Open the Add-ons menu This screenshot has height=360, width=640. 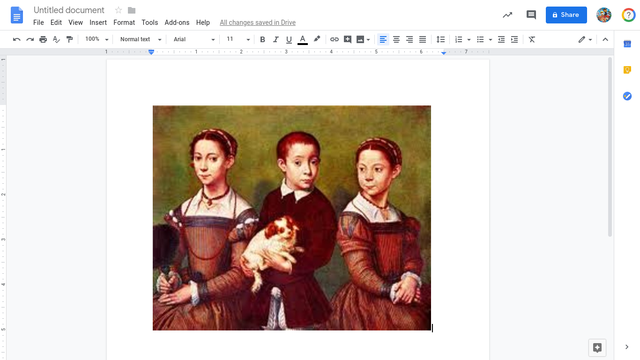177,22
